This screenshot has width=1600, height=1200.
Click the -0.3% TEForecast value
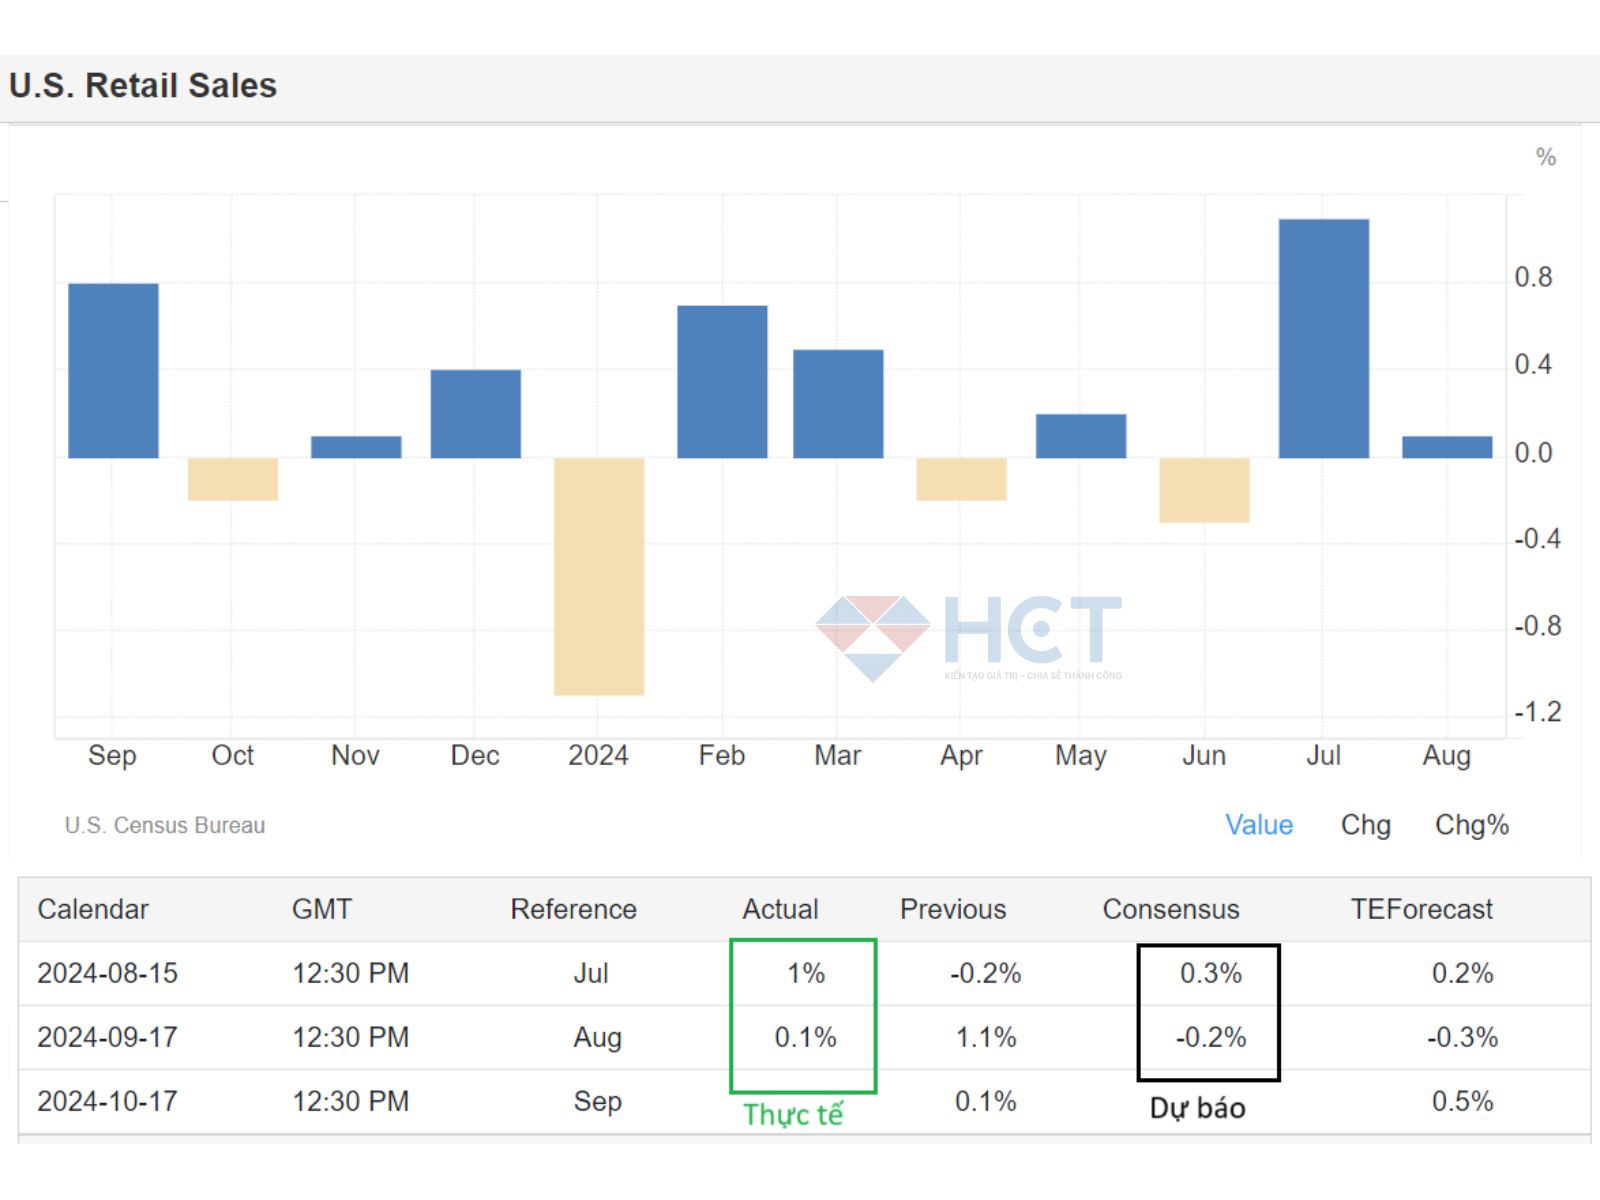1462,1037
